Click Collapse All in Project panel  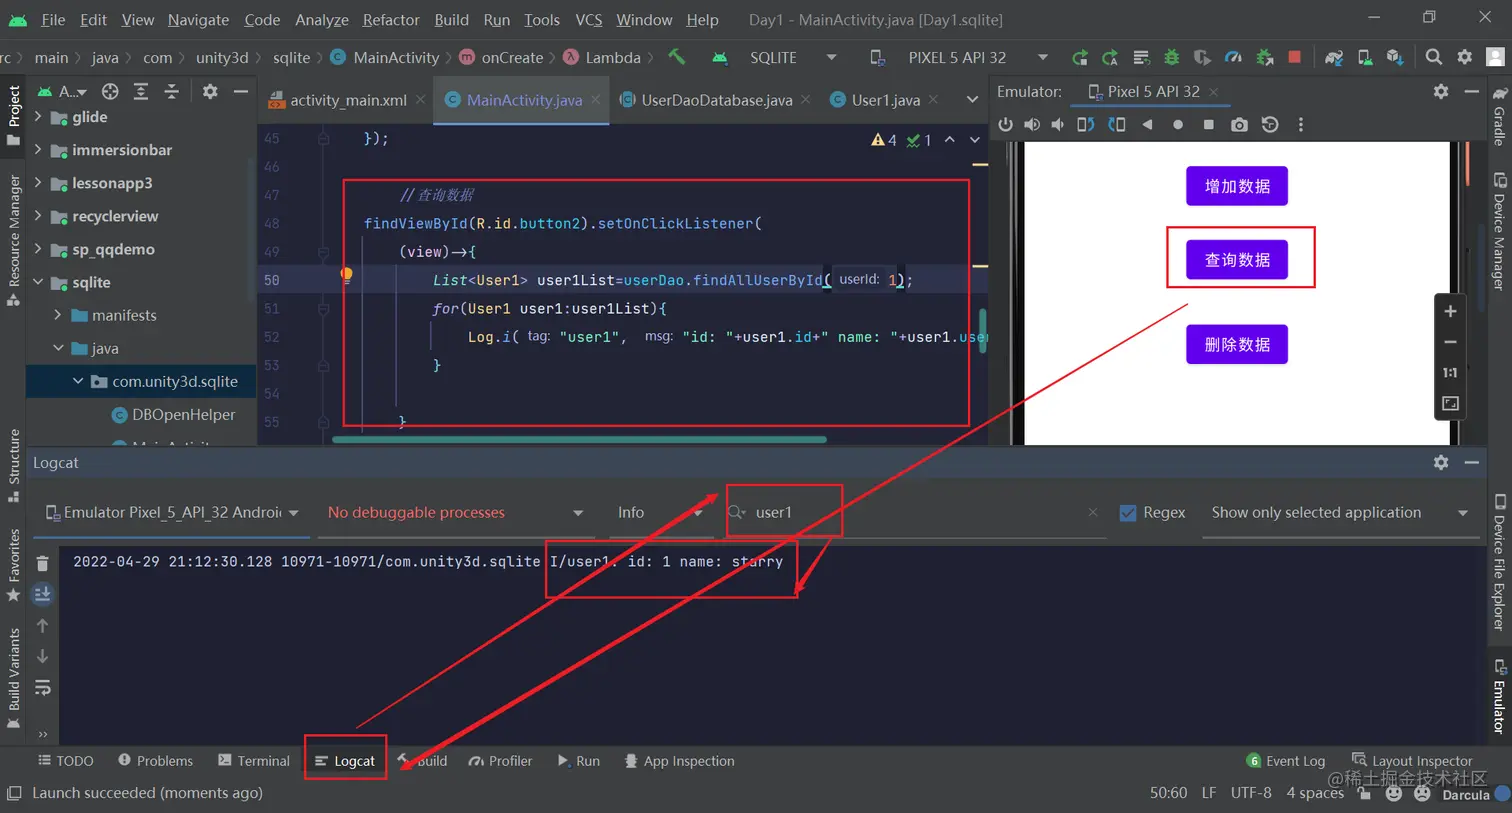[172, 91]
